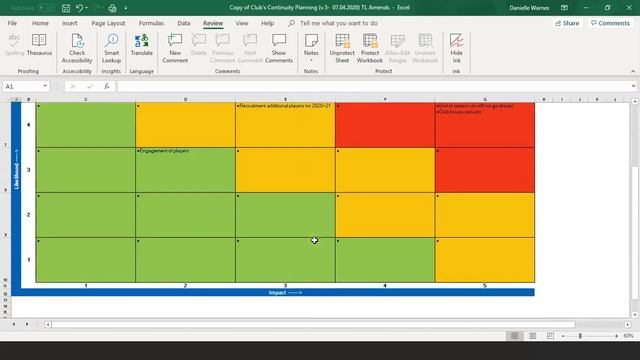The height and width of the screenshot is (360, 640).
Task: Customize Quick Access Toolbar dropdown
Action: click(x=126, y=8)
